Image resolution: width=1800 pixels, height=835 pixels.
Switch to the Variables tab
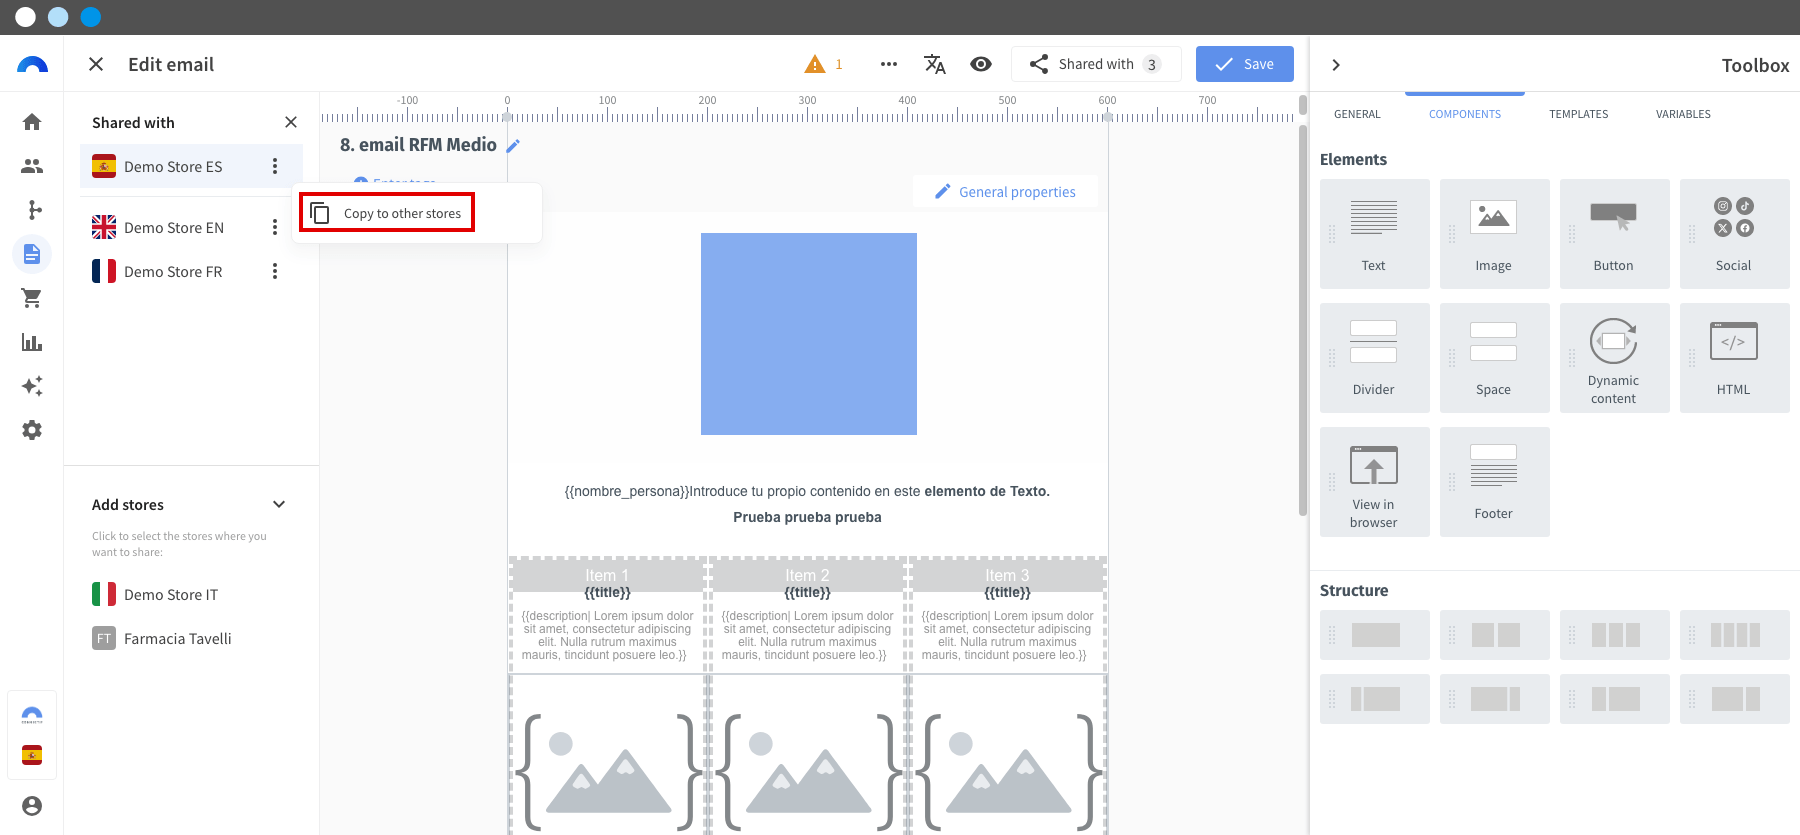(x=1683, y=114)
